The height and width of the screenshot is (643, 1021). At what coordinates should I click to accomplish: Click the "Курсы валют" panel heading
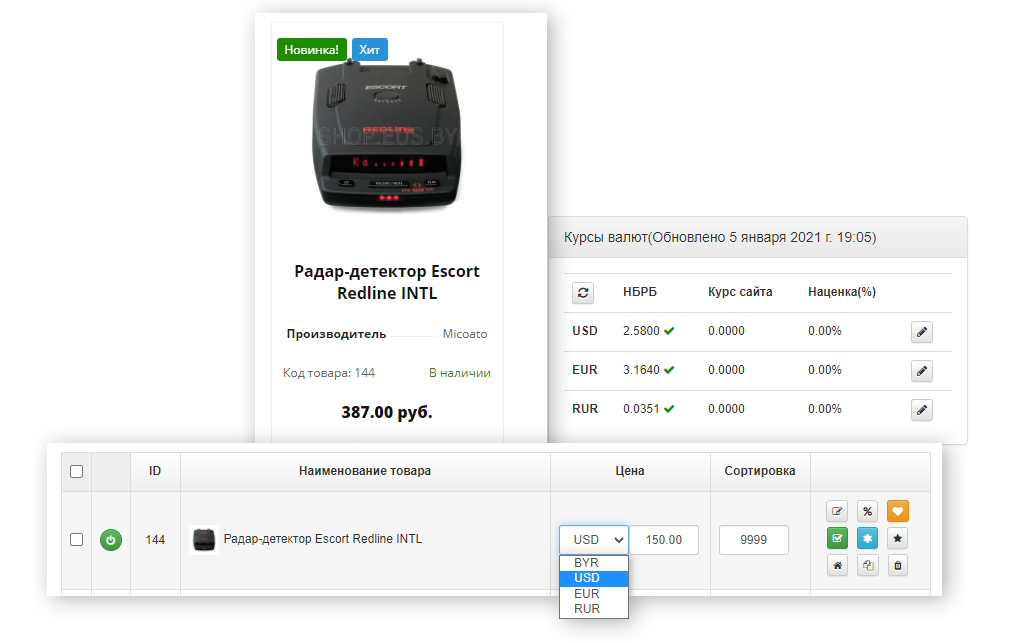720,237
